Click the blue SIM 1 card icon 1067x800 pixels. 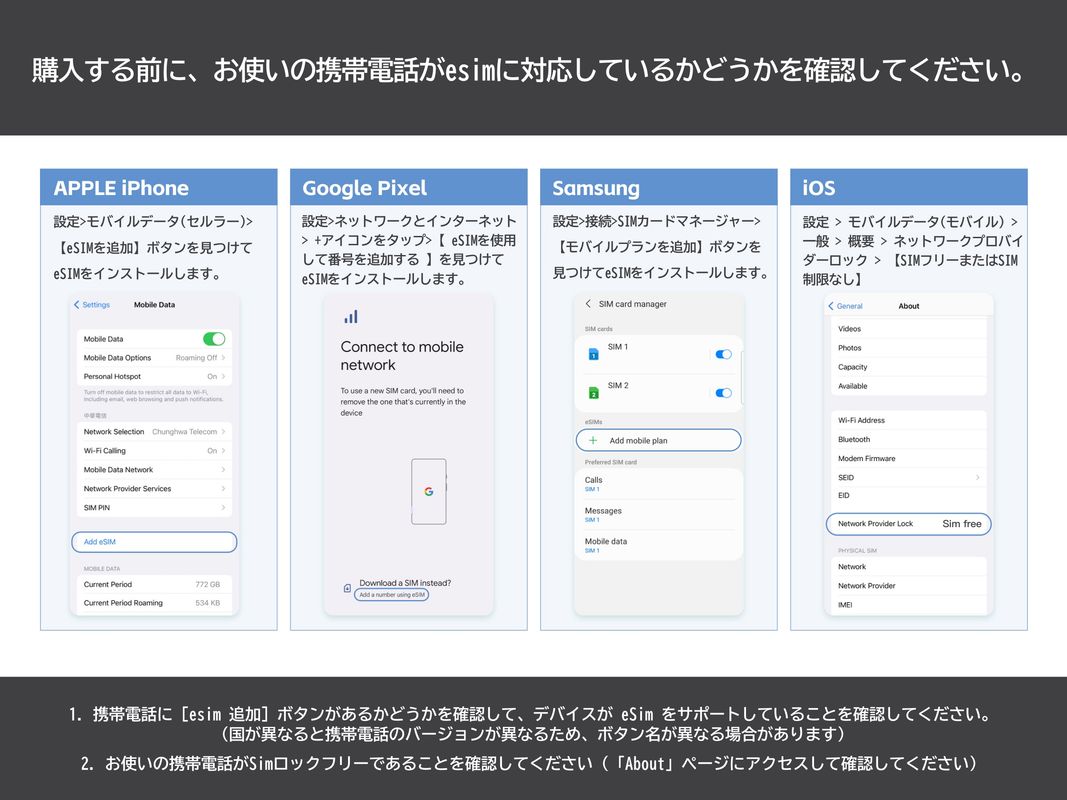593,354
